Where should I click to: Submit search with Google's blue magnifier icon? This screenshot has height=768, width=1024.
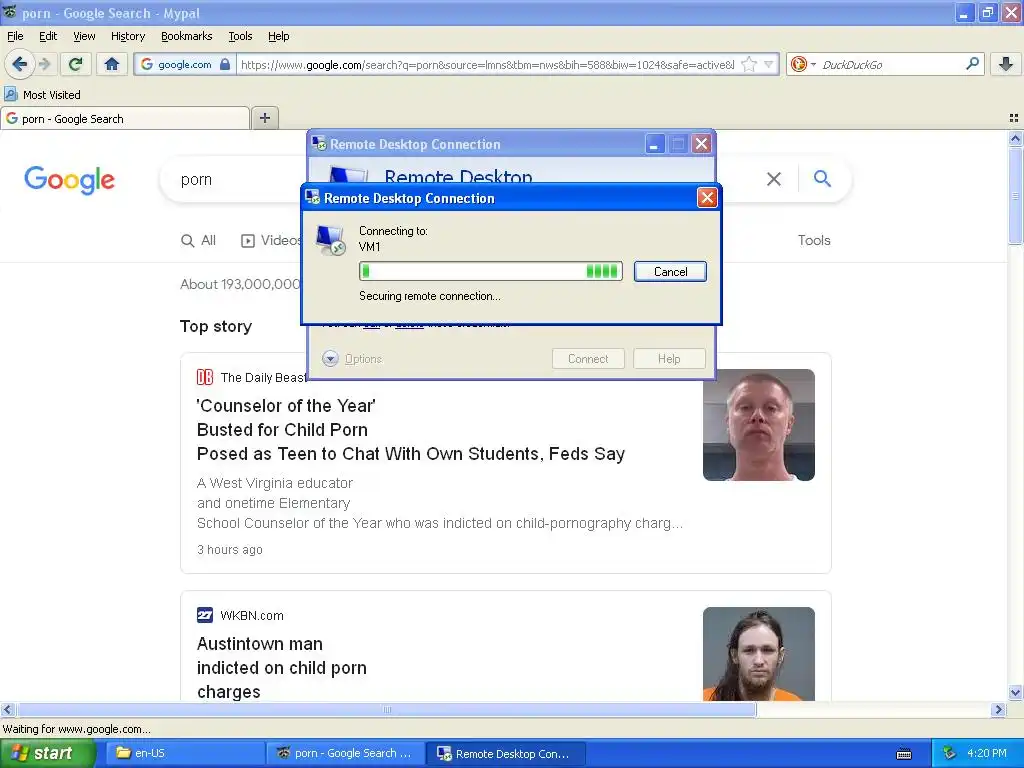822,178
